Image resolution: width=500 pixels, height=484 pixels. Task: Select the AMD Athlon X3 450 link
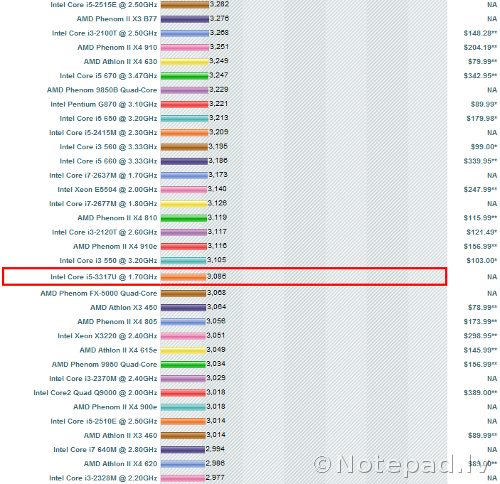(x=124, y=308)
